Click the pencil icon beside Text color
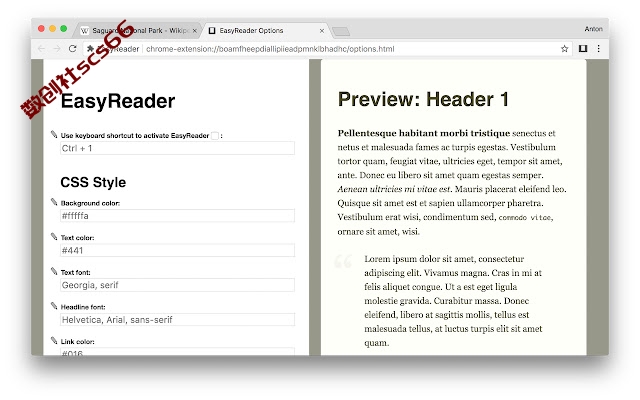Image resolution: width=640 pixels, height=400 pixels. (54, 237)
